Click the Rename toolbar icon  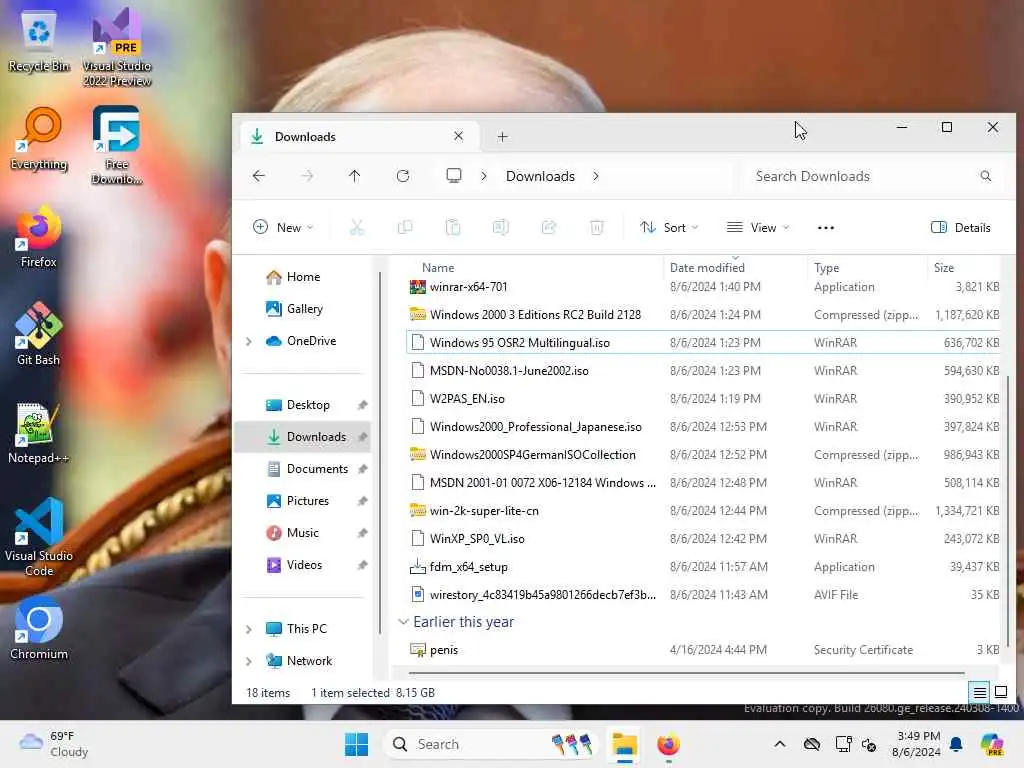click(501, 227)
